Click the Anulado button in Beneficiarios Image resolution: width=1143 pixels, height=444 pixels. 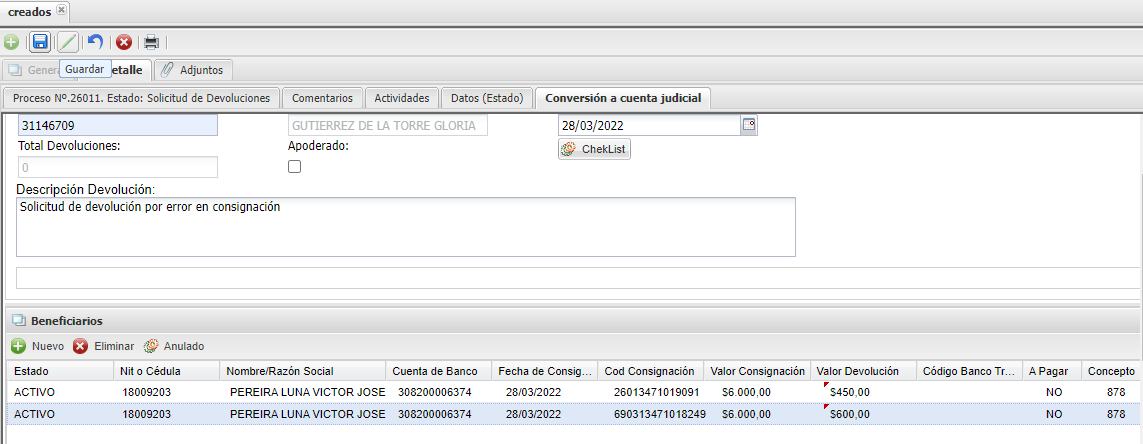174,346
